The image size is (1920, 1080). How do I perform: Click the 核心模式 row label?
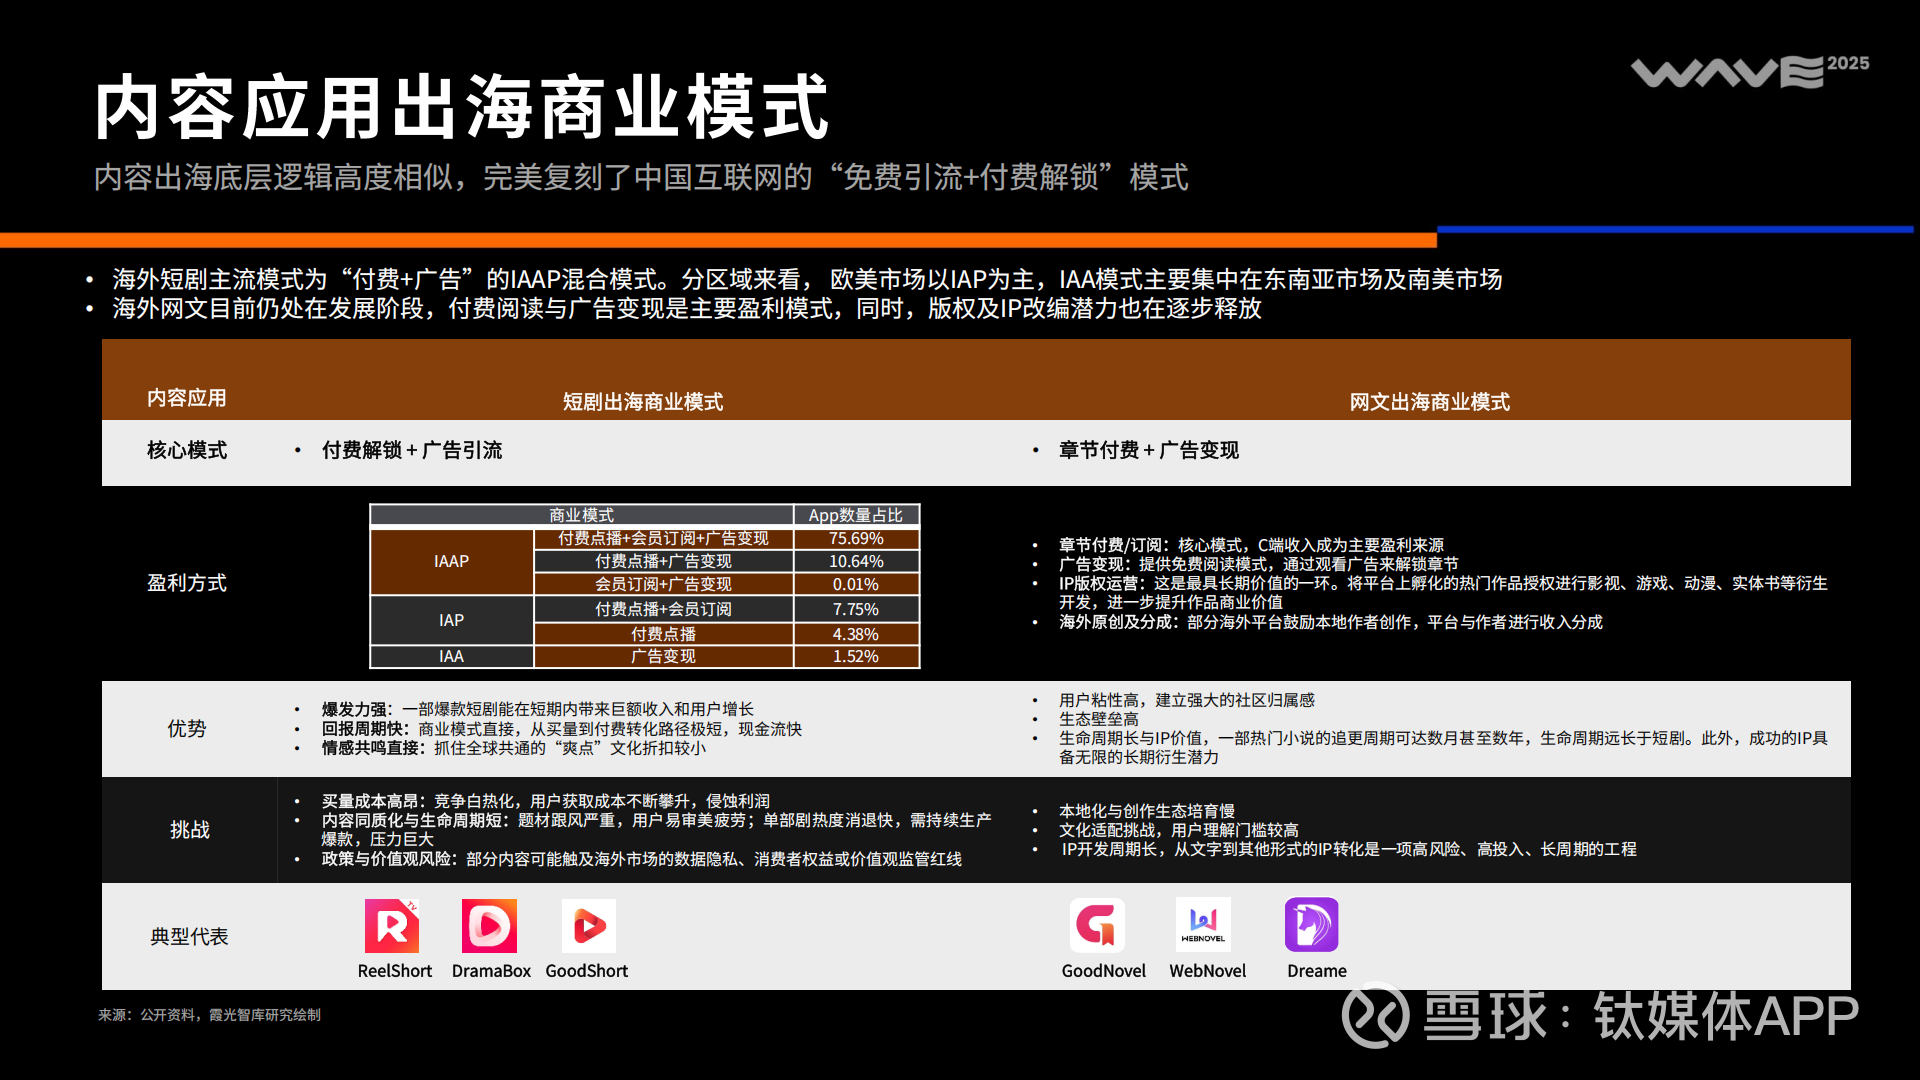click(187, 451)
